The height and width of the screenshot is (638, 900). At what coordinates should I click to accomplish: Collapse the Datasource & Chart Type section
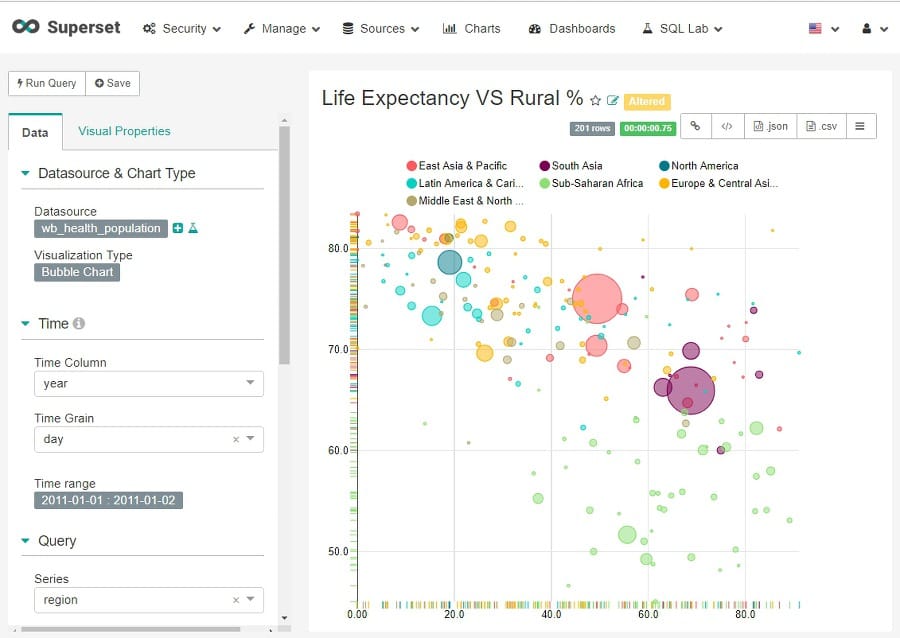[26, 173]
